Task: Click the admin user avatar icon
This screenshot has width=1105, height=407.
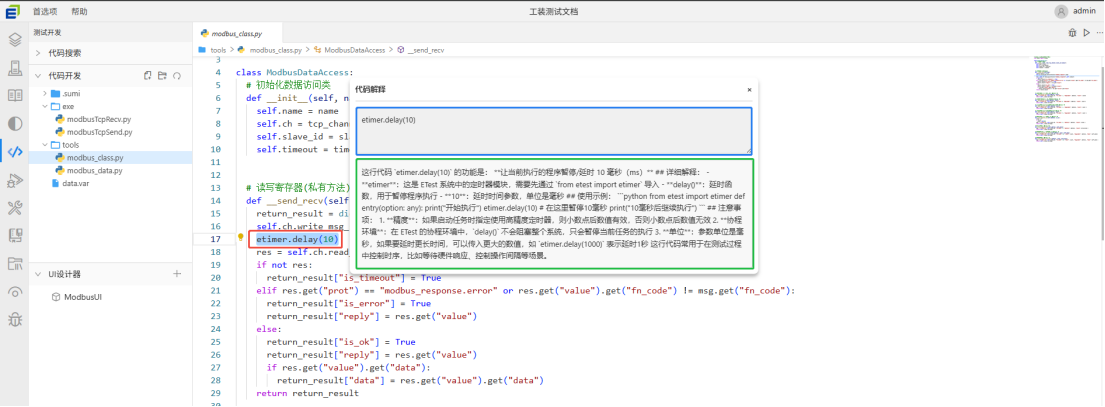Action: click(1061, 11)
